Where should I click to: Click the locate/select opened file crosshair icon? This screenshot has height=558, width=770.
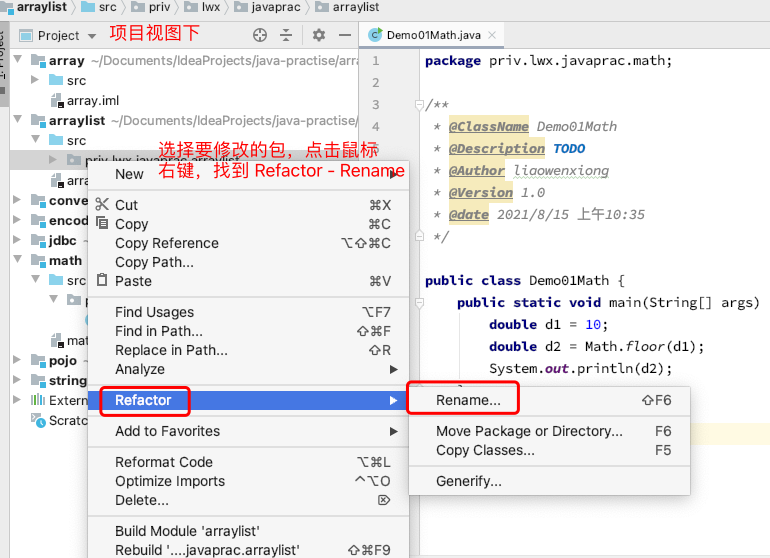point(260,35)
